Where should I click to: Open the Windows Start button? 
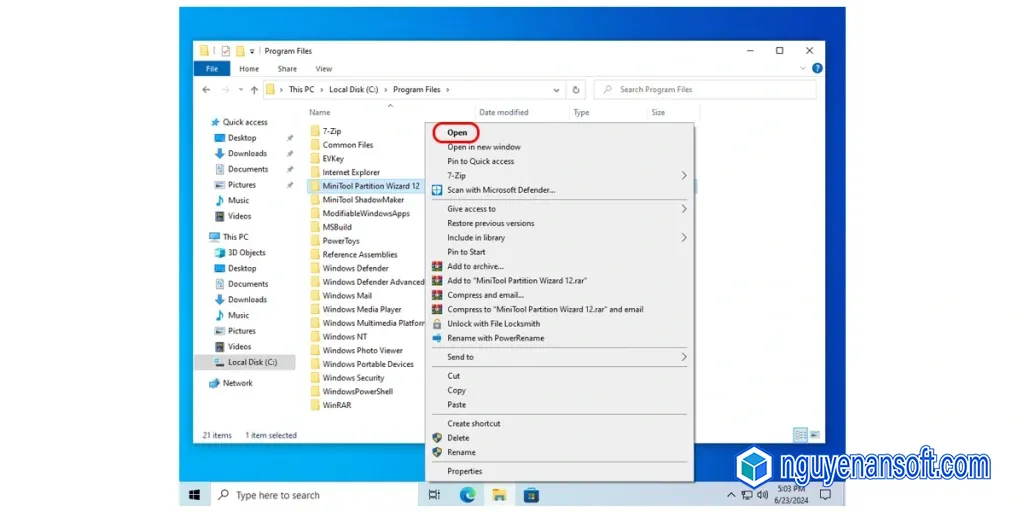coord(195,495)
